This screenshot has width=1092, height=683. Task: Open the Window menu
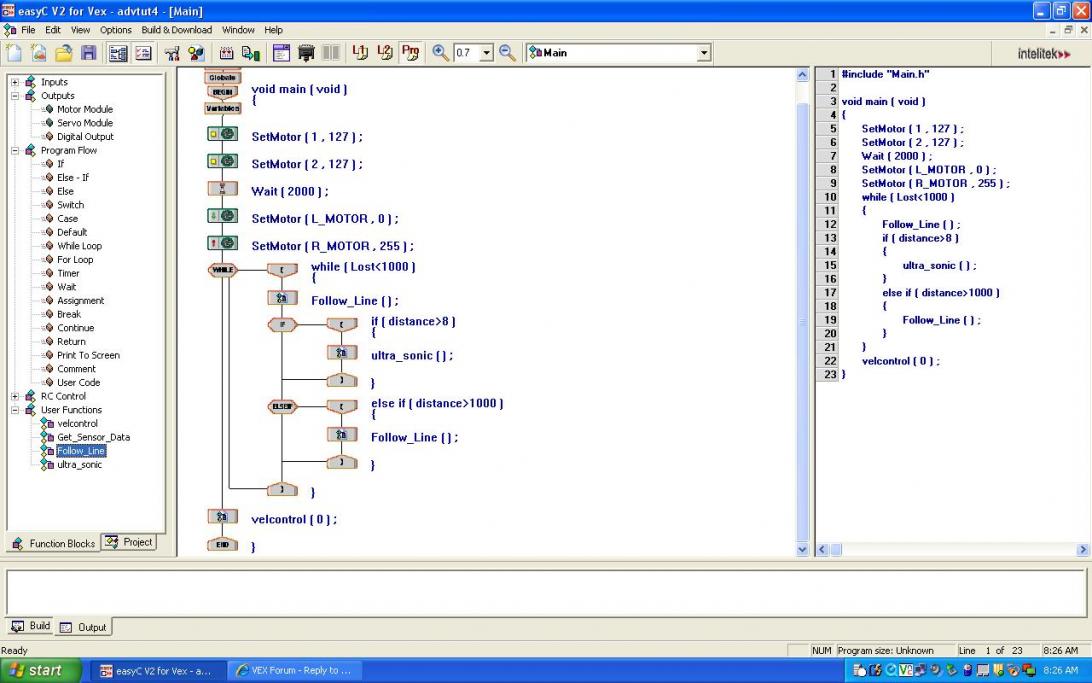(238, 30)
